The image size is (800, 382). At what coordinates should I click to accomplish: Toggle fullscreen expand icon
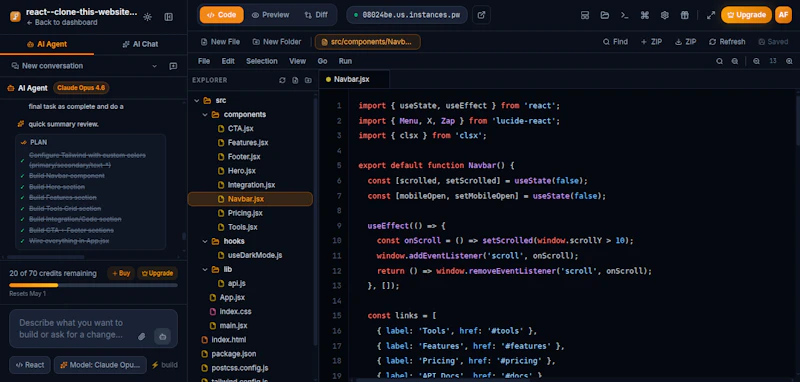711,15
